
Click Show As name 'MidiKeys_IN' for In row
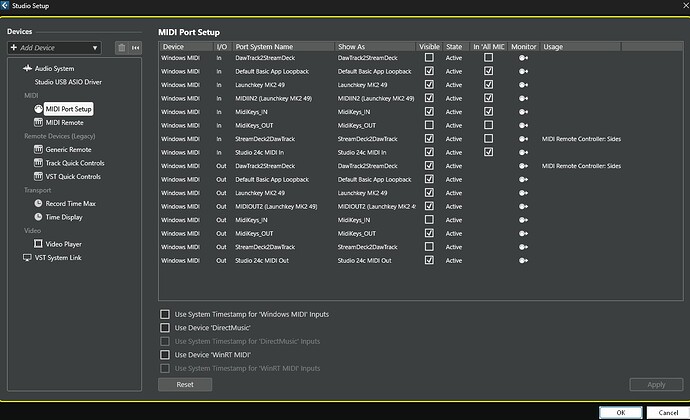coord(354,112)
